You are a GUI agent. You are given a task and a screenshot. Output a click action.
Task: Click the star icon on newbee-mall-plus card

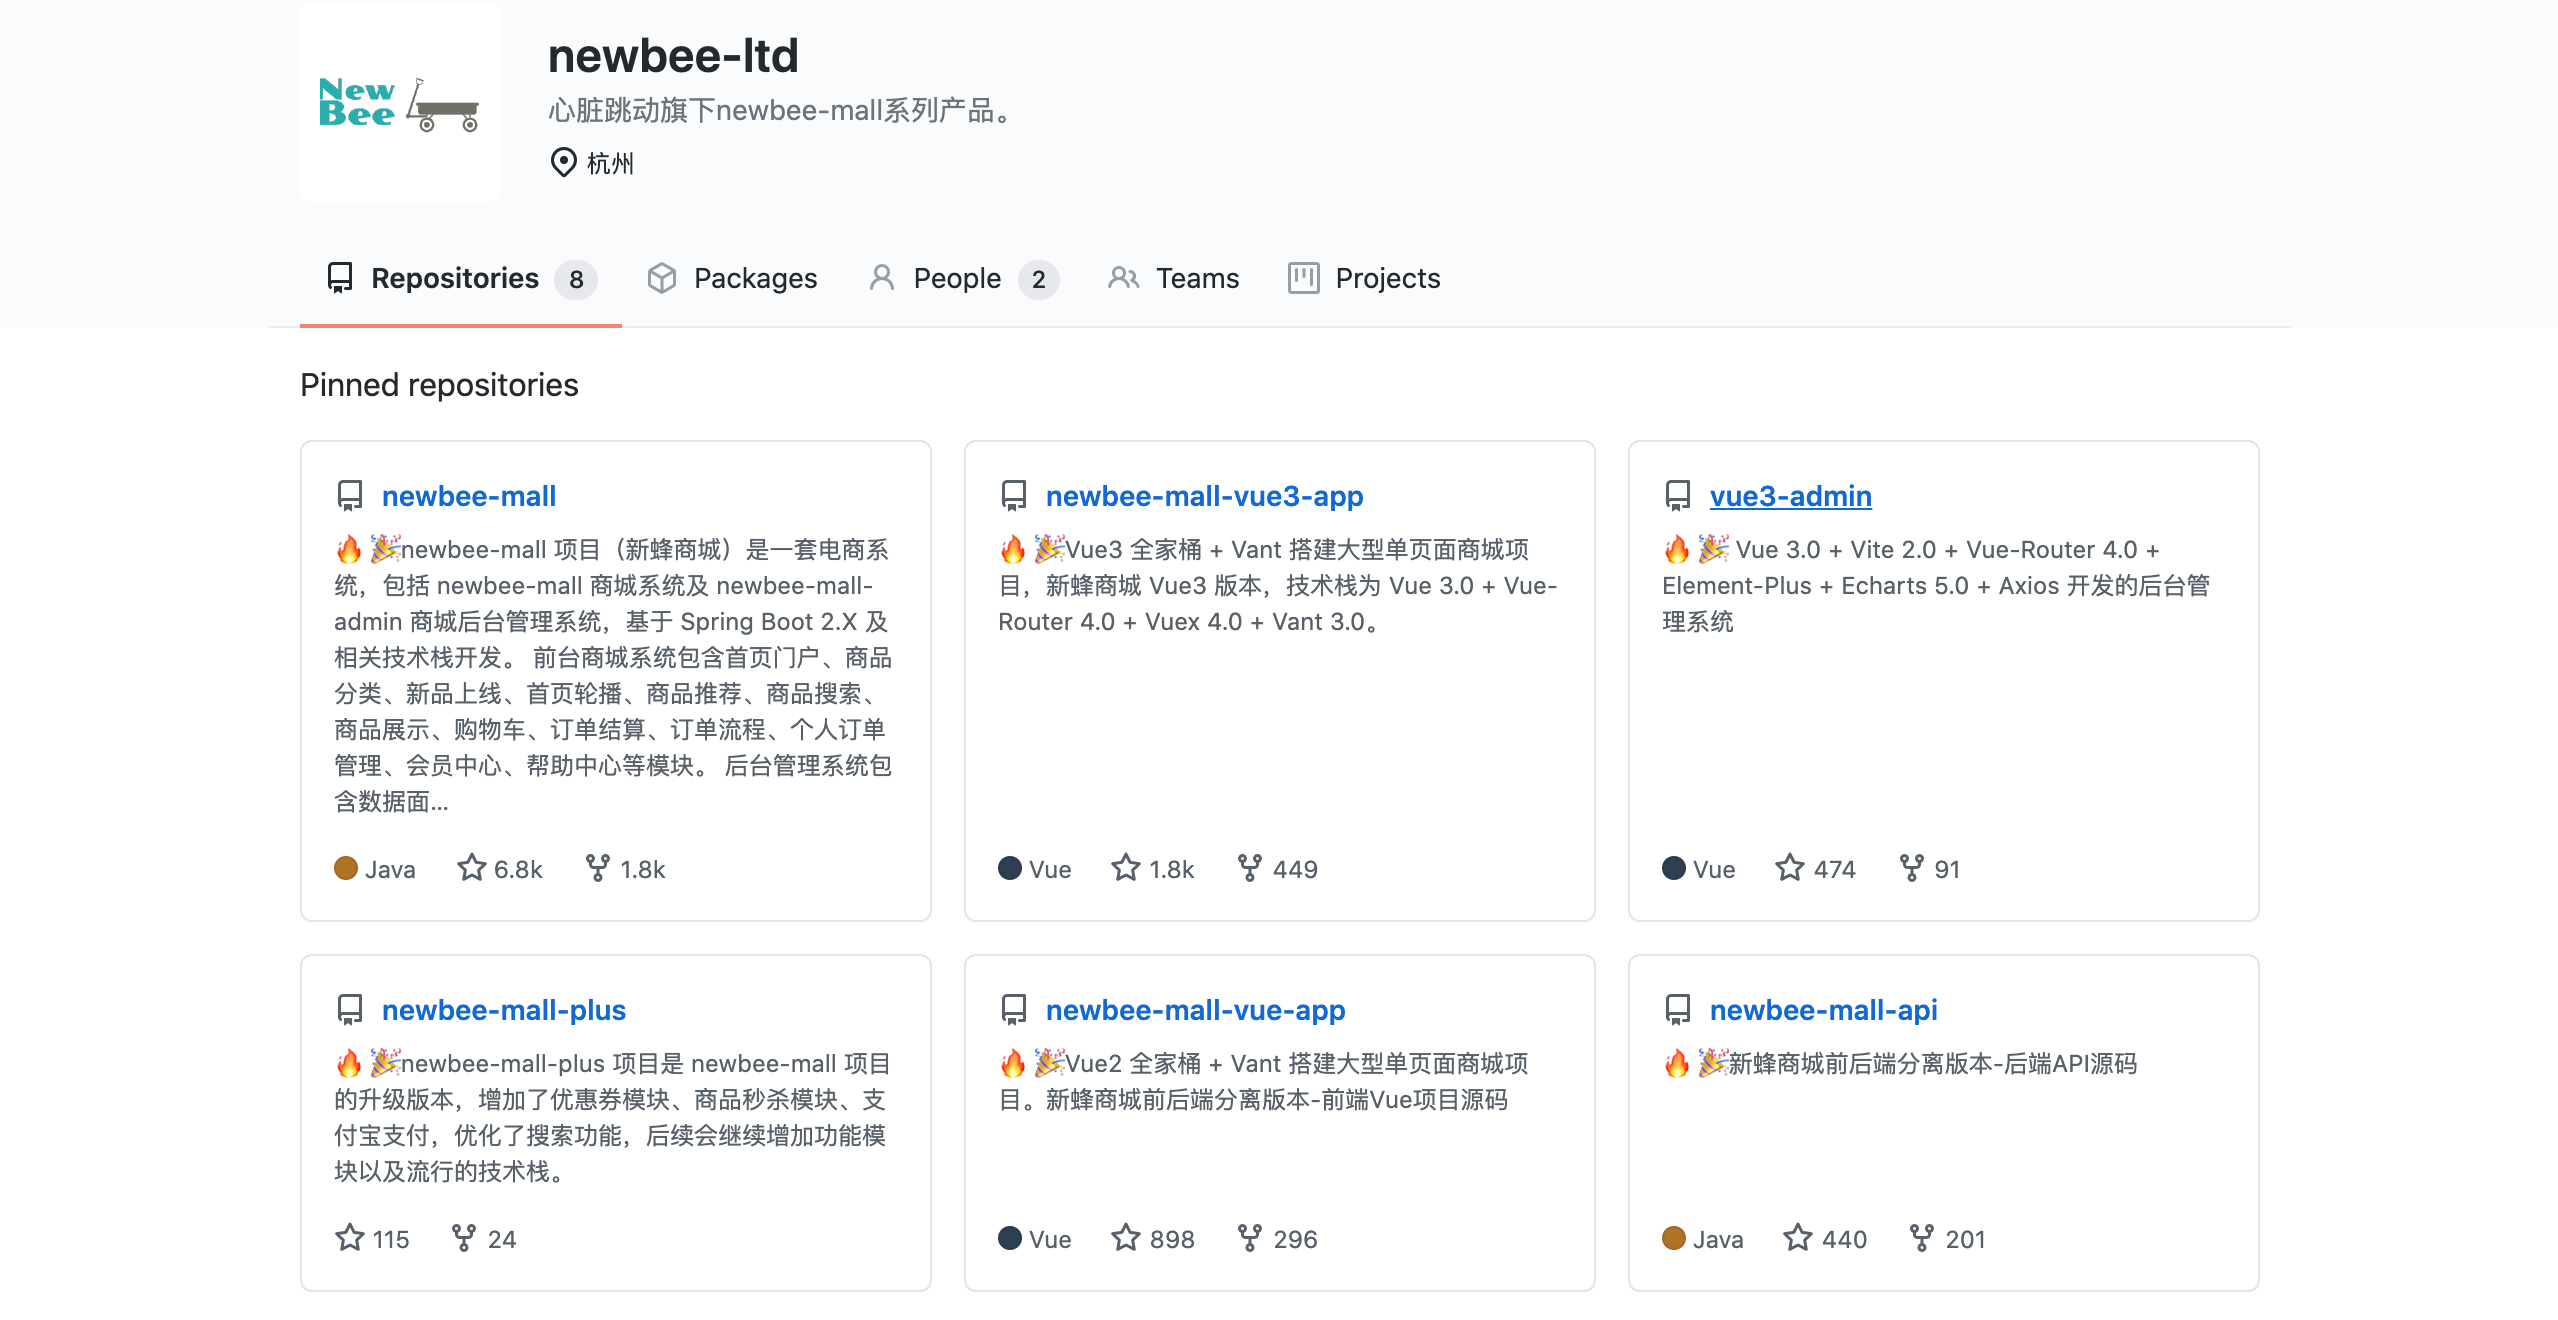(x=349, y=1238)
